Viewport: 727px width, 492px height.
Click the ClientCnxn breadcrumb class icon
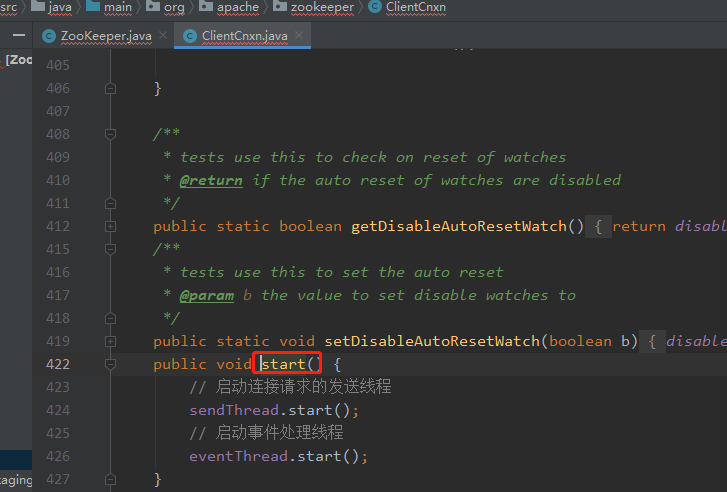pyautogui.click(x=375, y=6)
